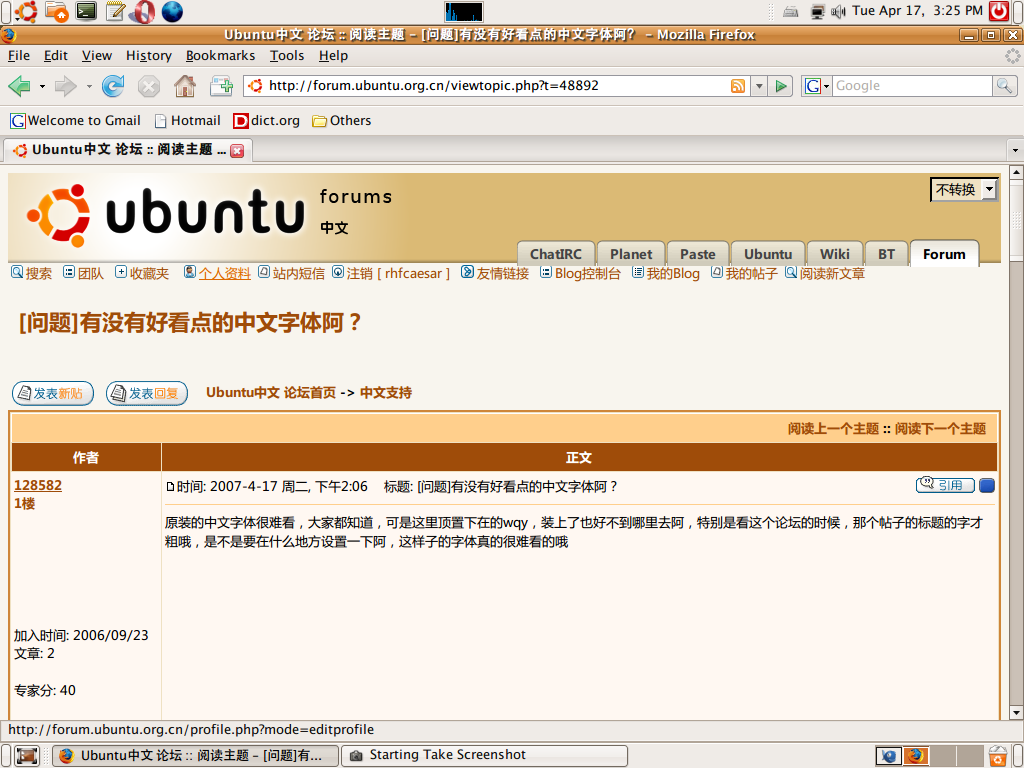This screenshot has height=768, width=1024.
Task: Click the 发表新贴 new post button
Action: tap(53, 393)
